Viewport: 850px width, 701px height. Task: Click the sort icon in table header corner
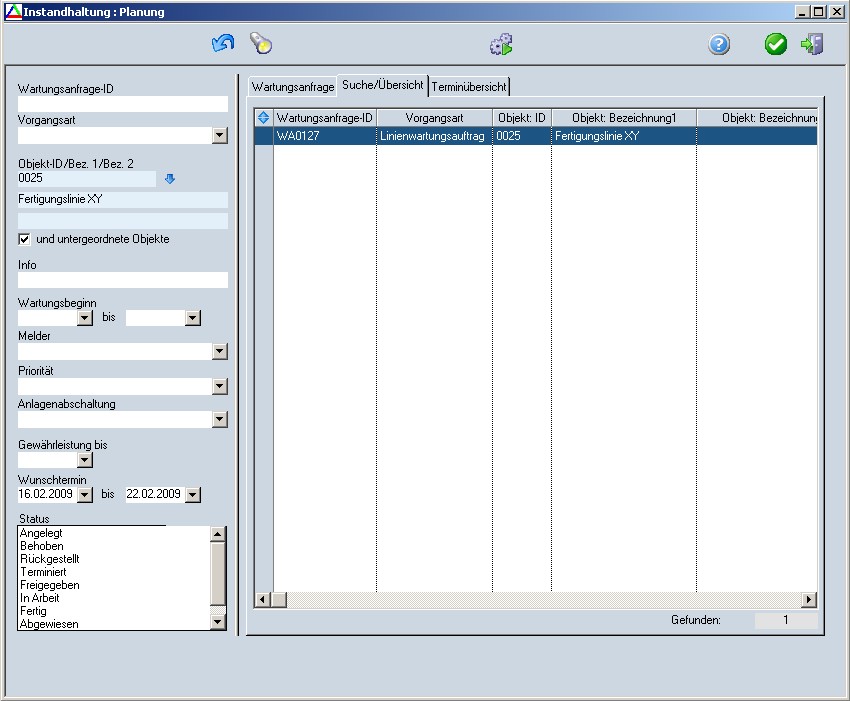click(x=264, y=118)
